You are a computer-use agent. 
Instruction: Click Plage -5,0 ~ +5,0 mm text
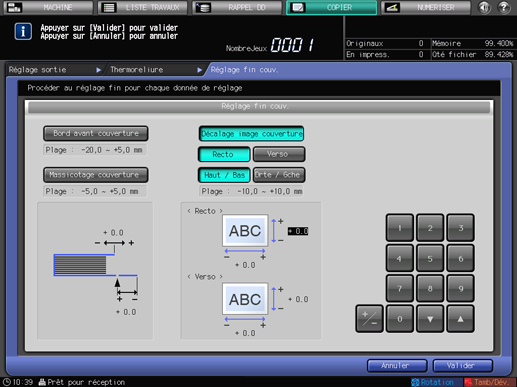95,191
